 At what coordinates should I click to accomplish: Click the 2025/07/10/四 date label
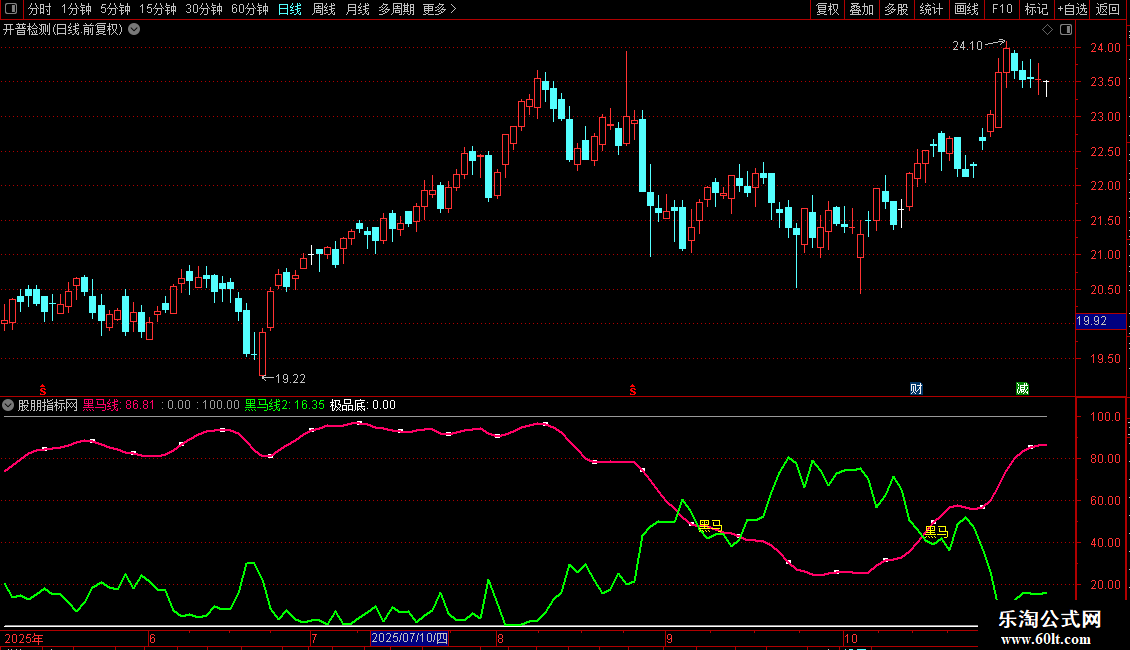pos(409,638)
